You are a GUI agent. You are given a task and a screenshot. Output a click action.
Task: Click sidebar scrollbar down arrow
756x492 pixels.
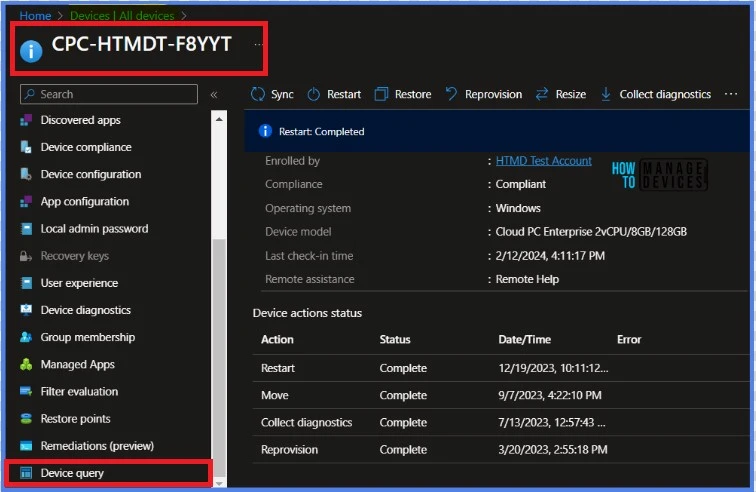[219, 483]
